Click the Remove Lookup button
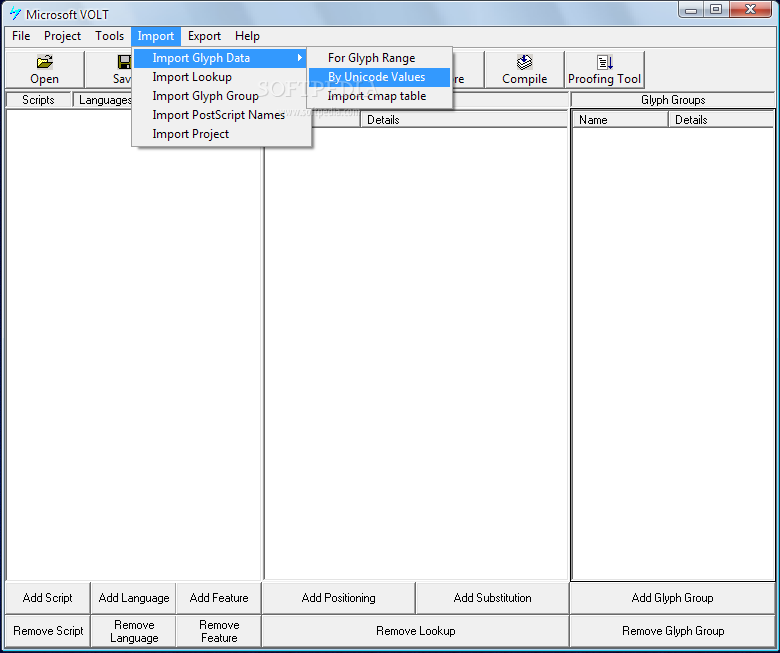 click(415, 631)
